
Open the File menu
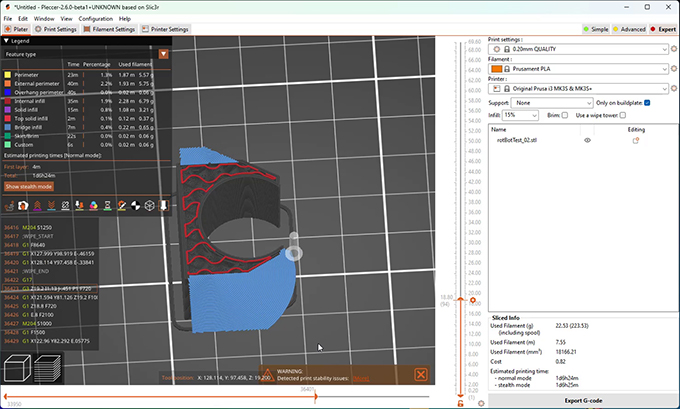pyautogui.click(x=8, y=19)
